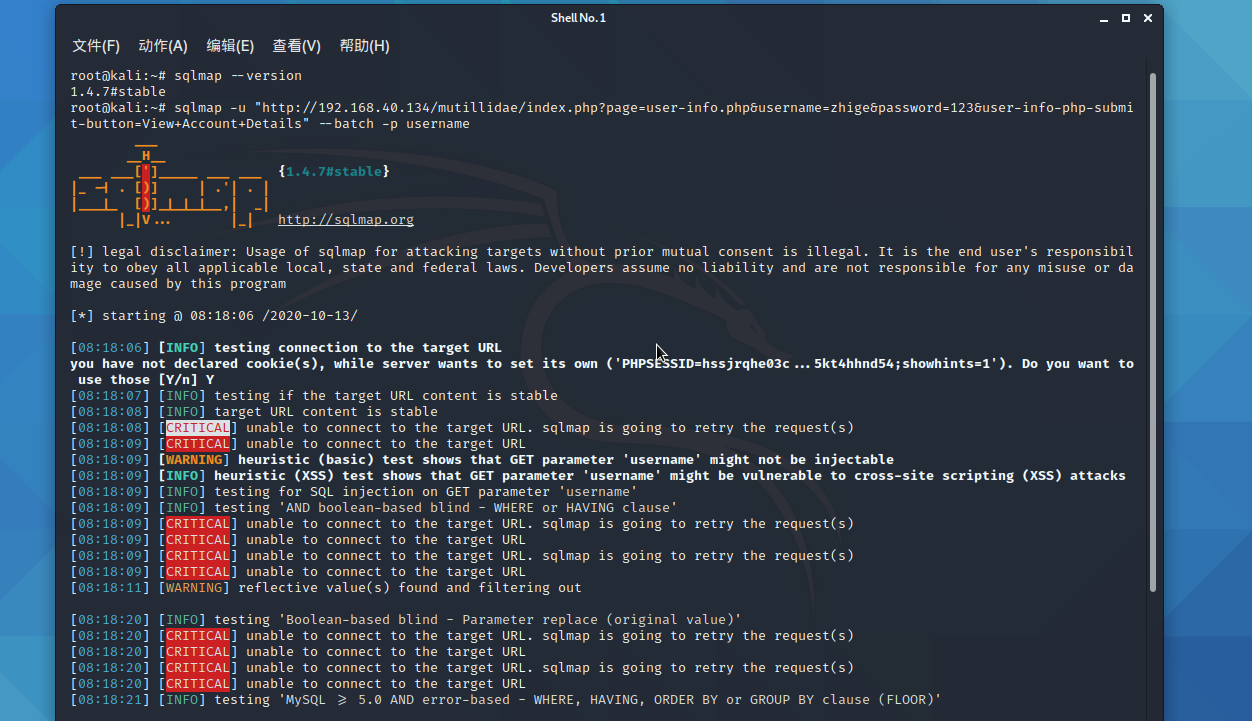Click 'testing if the target URL content is stable' line
1252x721 pixels.
pos(314,396)
